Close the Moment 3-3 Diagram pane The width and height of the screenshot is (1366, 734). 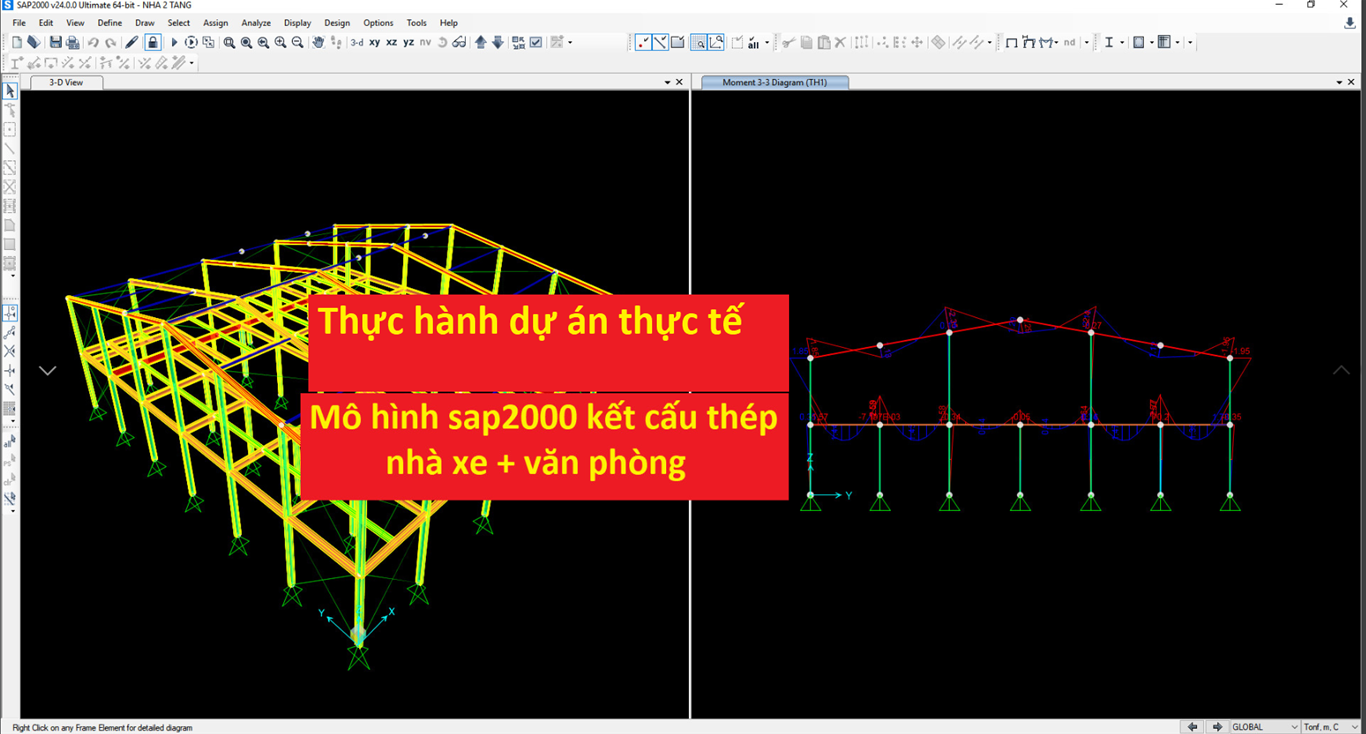[1350, 82]
